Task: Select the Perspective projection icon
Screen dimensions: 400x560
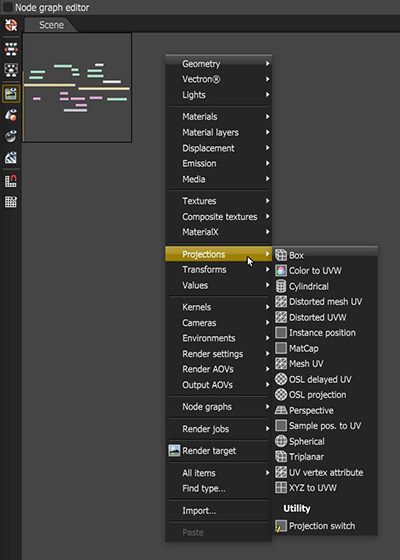Action: tap(281, 410)
